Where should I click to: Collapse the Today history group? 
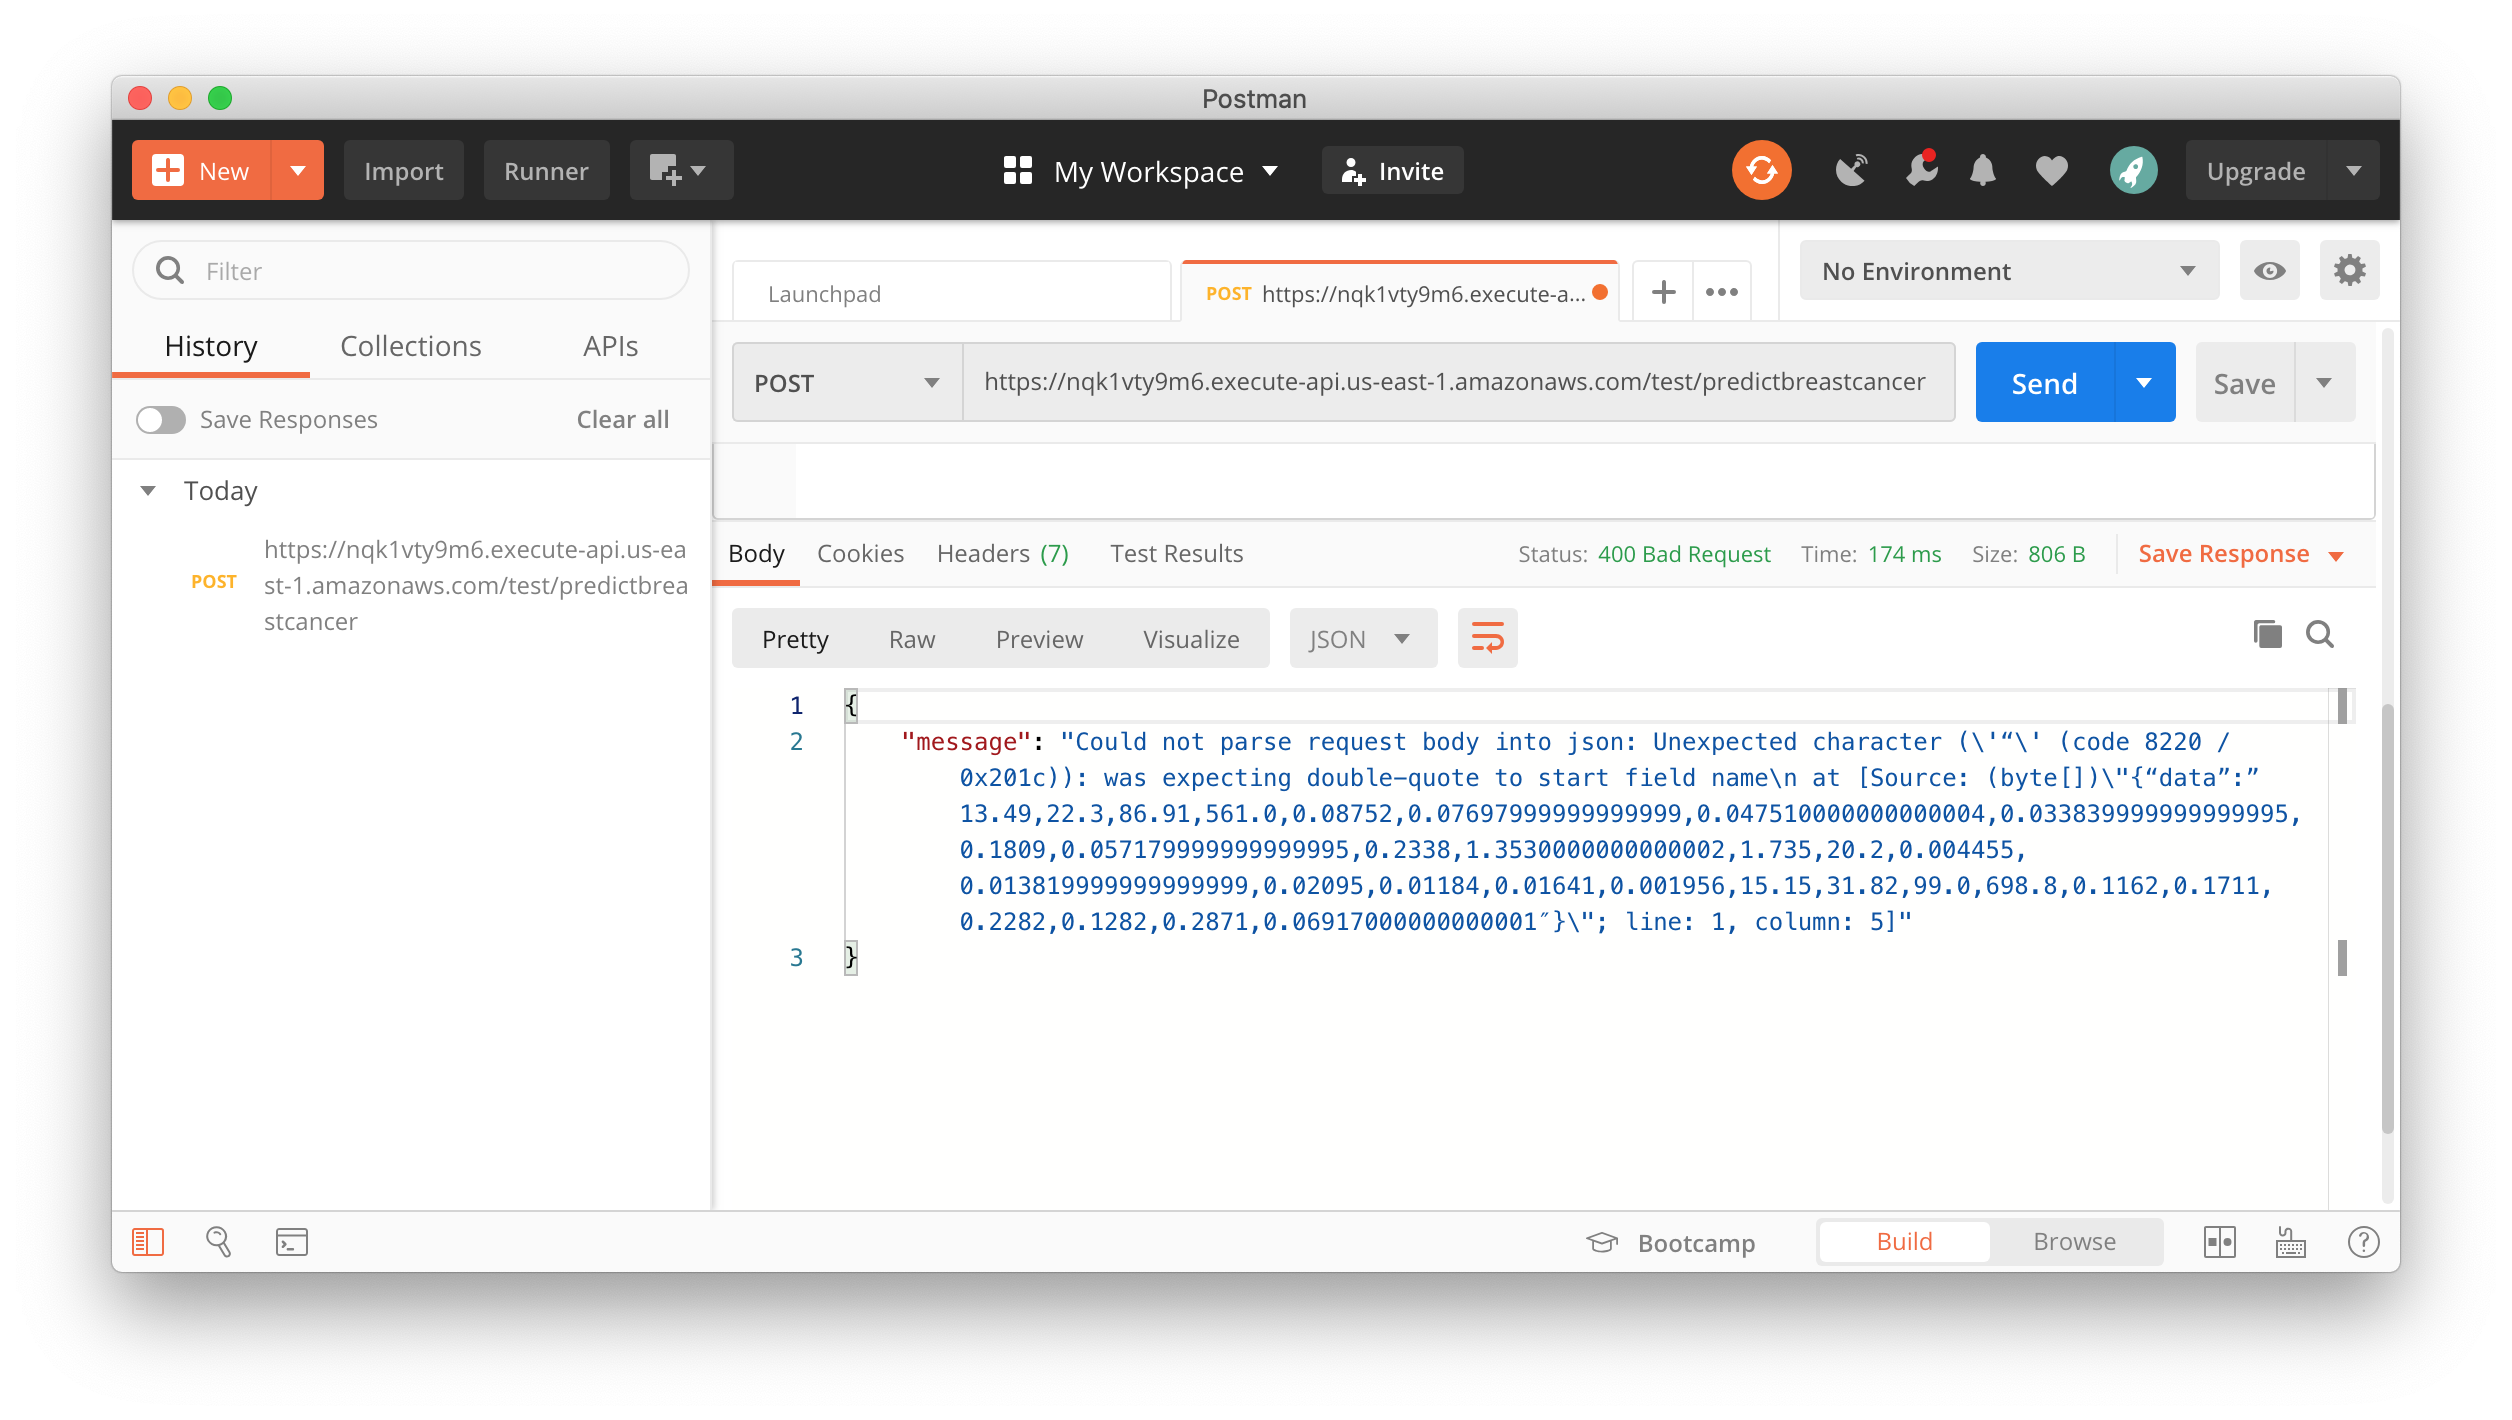point(148,490)
